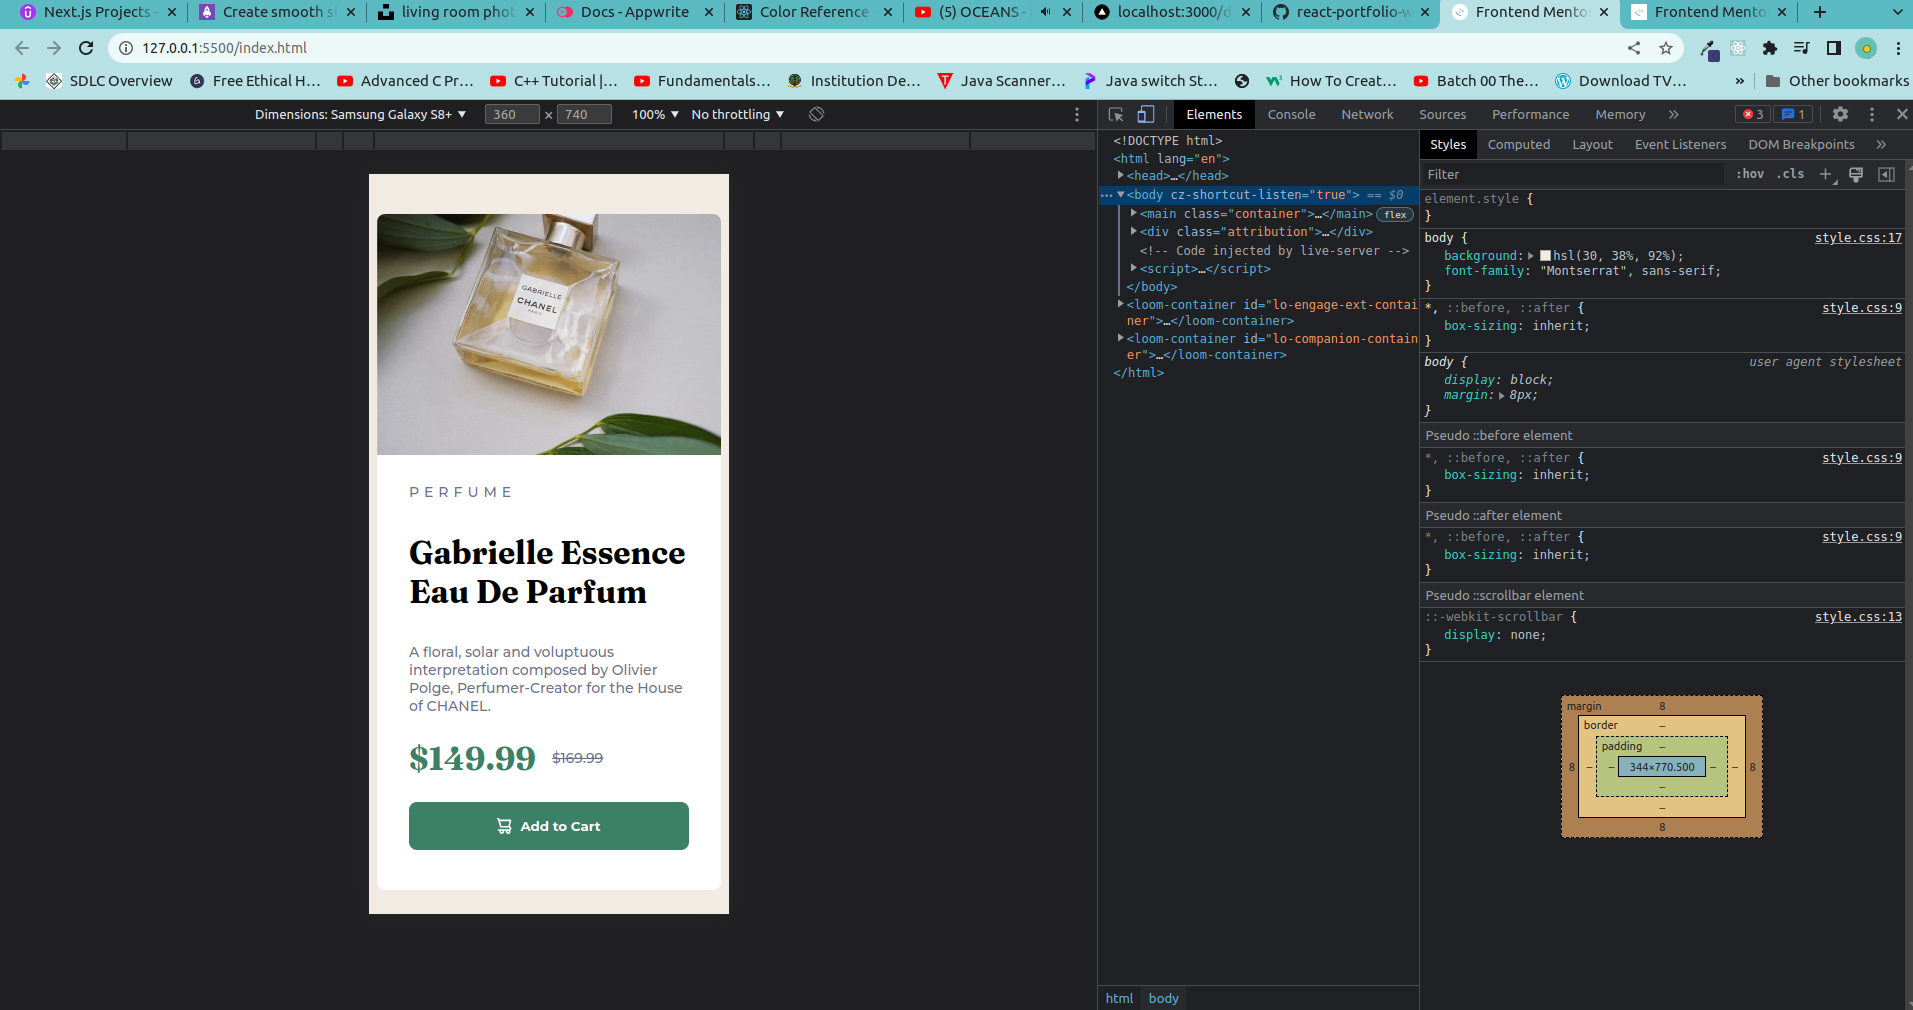The height and width of the screenshot is (1010, 1913).
Task: Open device toolbar more options menu
Action: pyautogui.click(x=1077, y=114)
